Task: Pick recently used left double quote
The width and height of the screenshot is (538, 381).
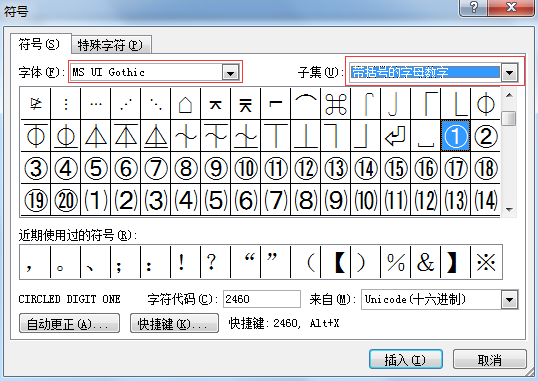Action: coord(246,262)
